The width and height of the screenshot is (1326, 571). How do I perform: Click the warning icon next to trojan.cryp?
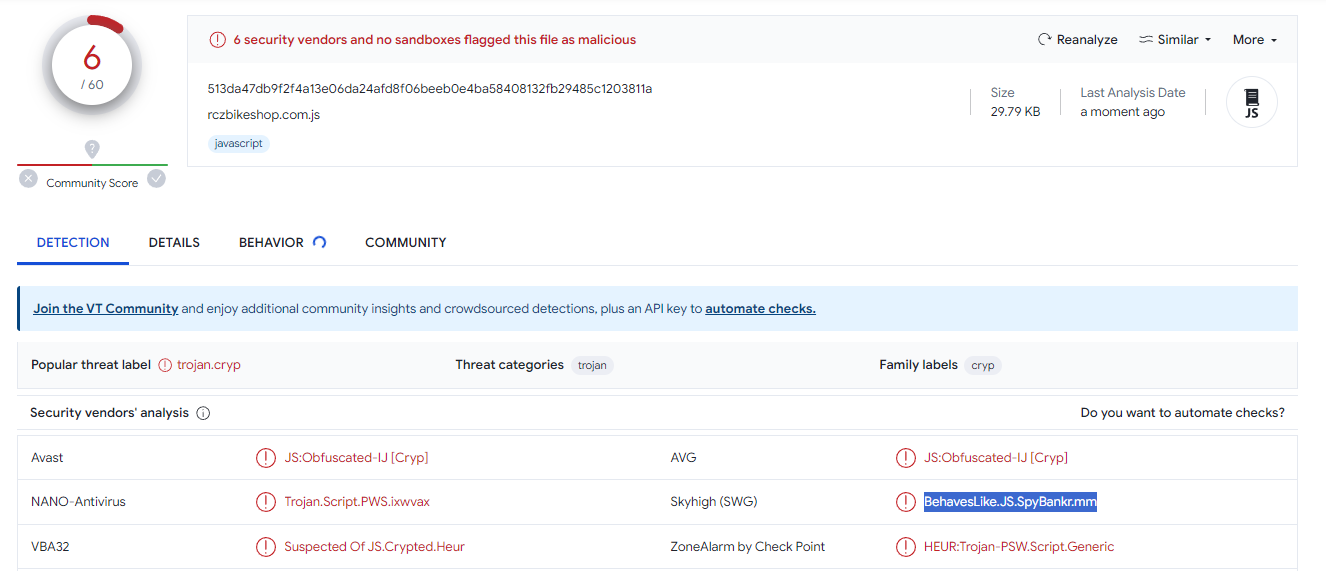pos(165,365)
